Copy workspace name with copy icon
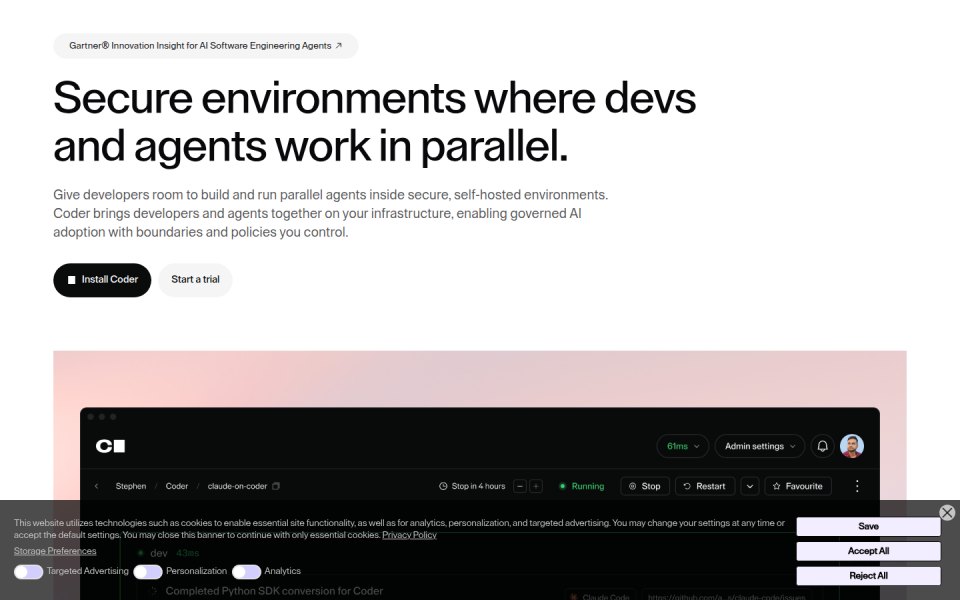 (x=276, y=486)
